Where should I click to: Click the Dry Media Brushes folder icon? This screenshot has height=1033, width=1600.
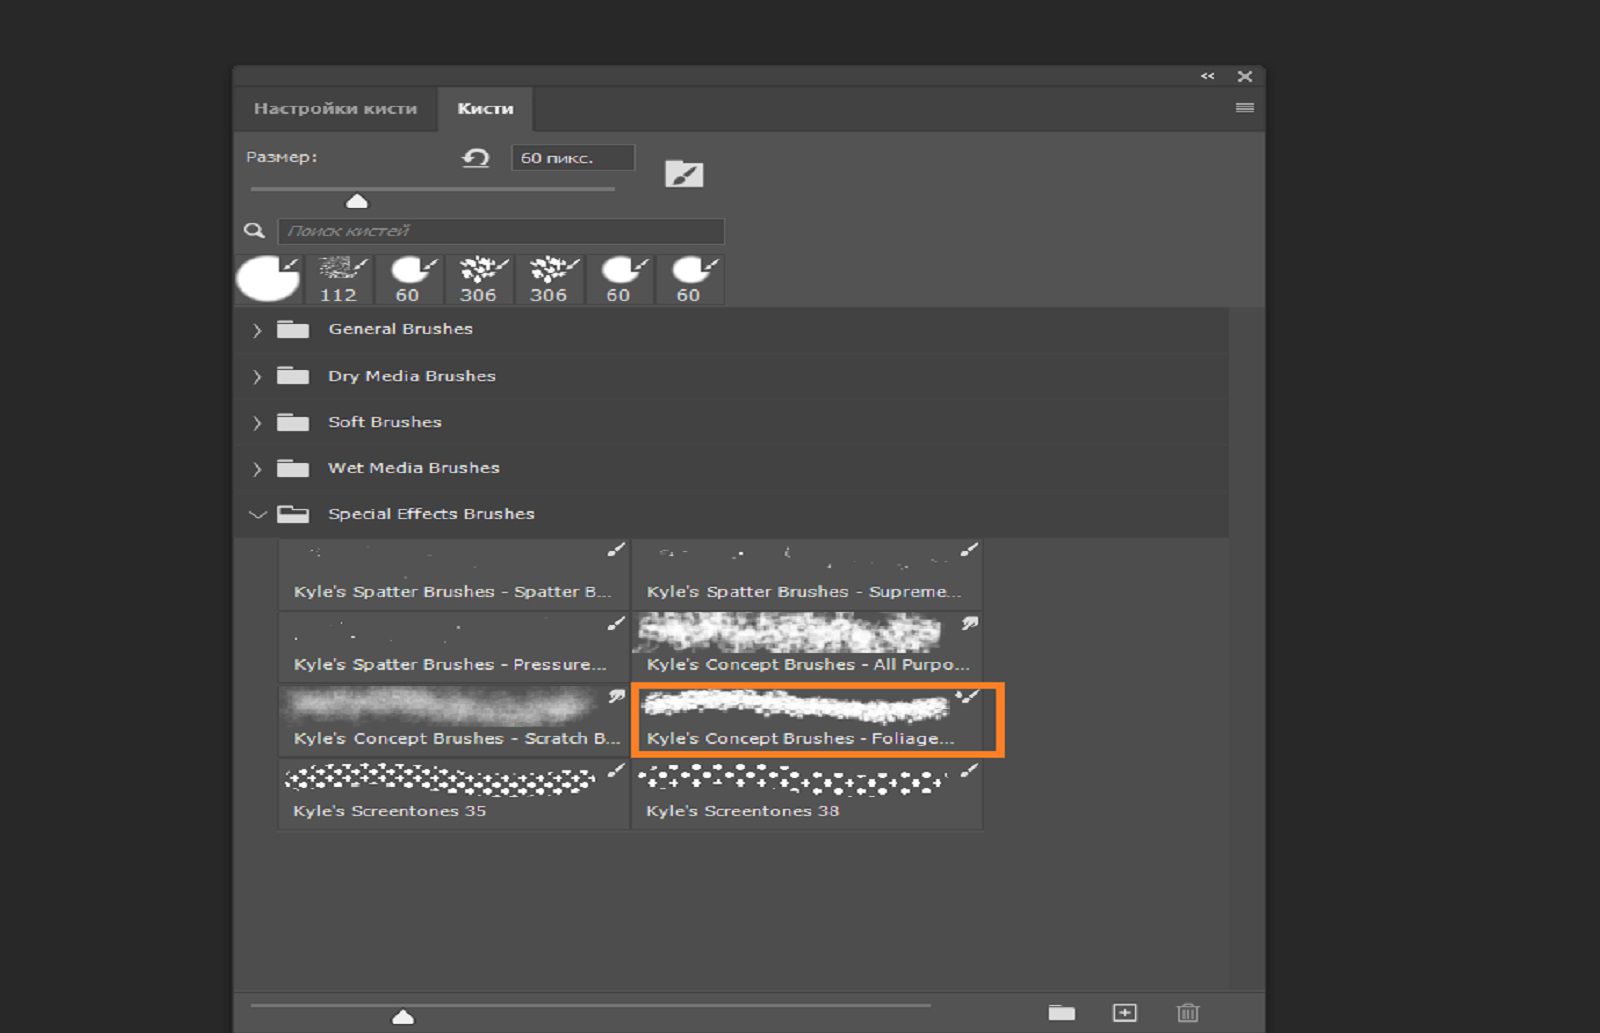click(x=293, y=376)
